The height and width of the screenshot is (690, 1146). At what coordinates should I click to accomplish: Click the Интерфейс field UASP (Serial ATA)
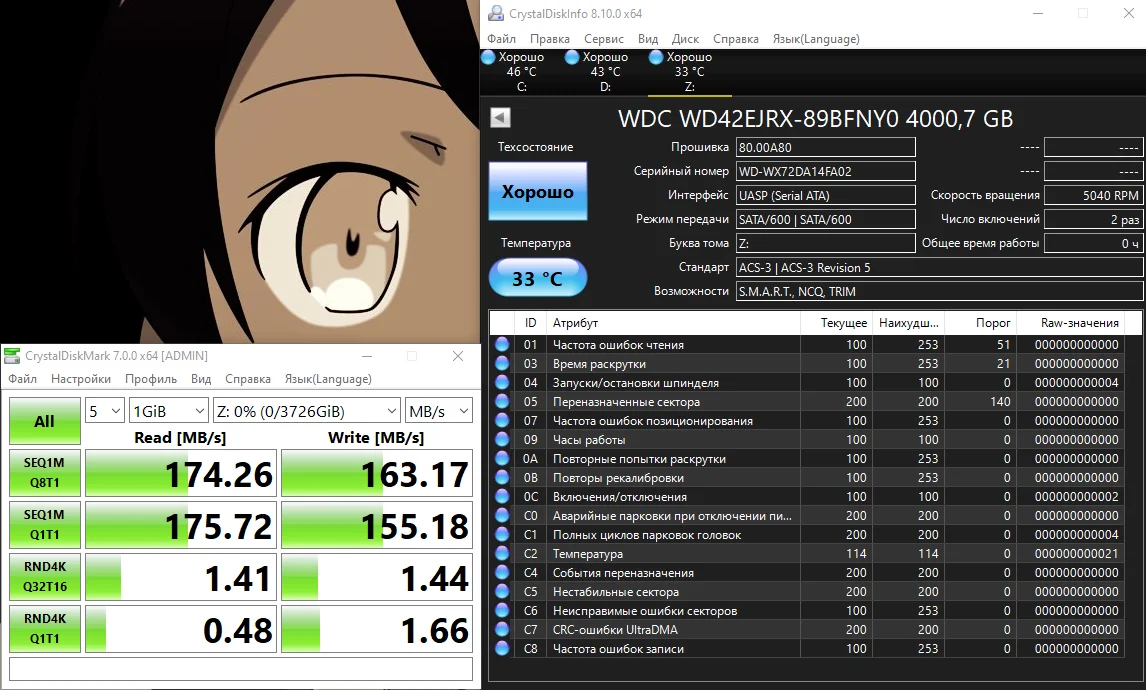(x=826, y=195)
